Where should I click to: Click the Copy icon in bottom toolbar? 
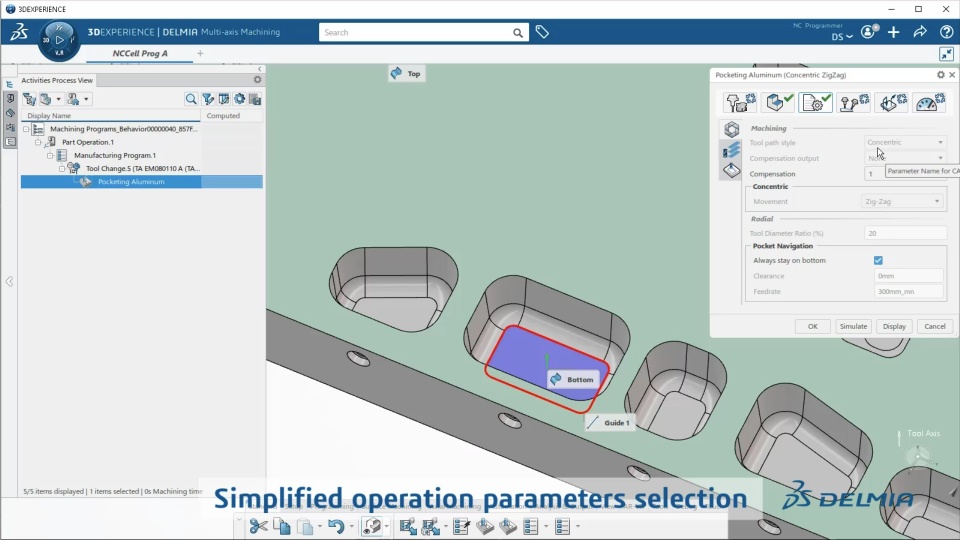(282, 526)
